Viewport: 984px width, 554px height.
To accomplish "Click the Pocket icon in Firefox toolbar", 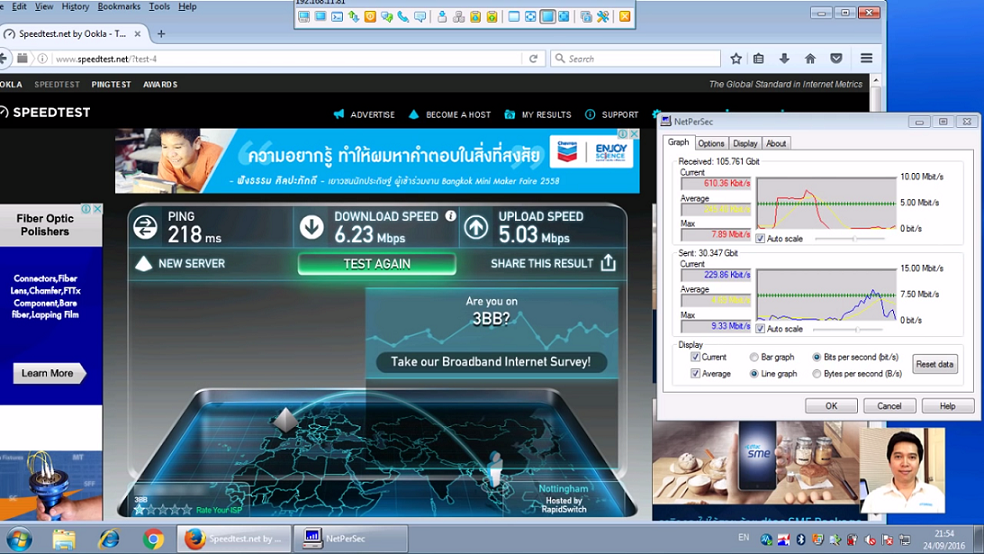I will 836,59.
